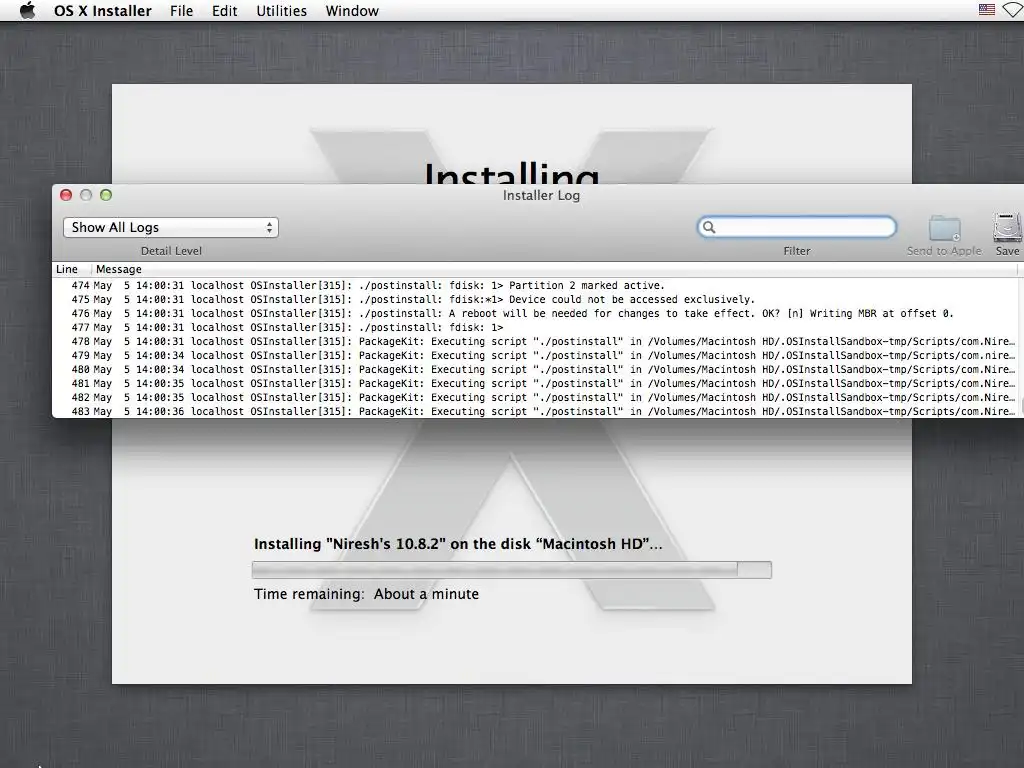Screen dimensions: 1024x768
Task: Click the Message column header
Action: (x=118, y=269)
